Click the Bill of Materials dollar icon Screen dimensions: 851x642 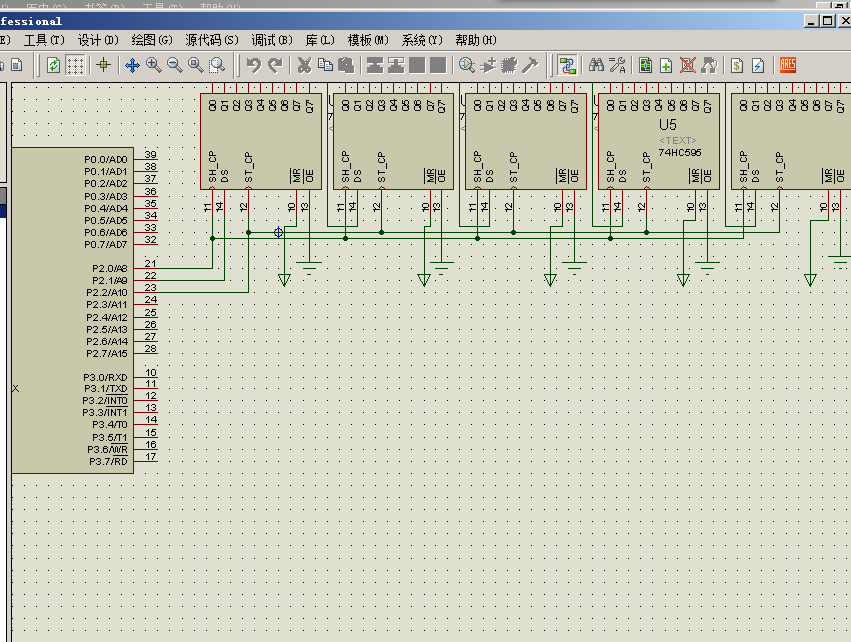pyautogui.click(x=737, y=66)
